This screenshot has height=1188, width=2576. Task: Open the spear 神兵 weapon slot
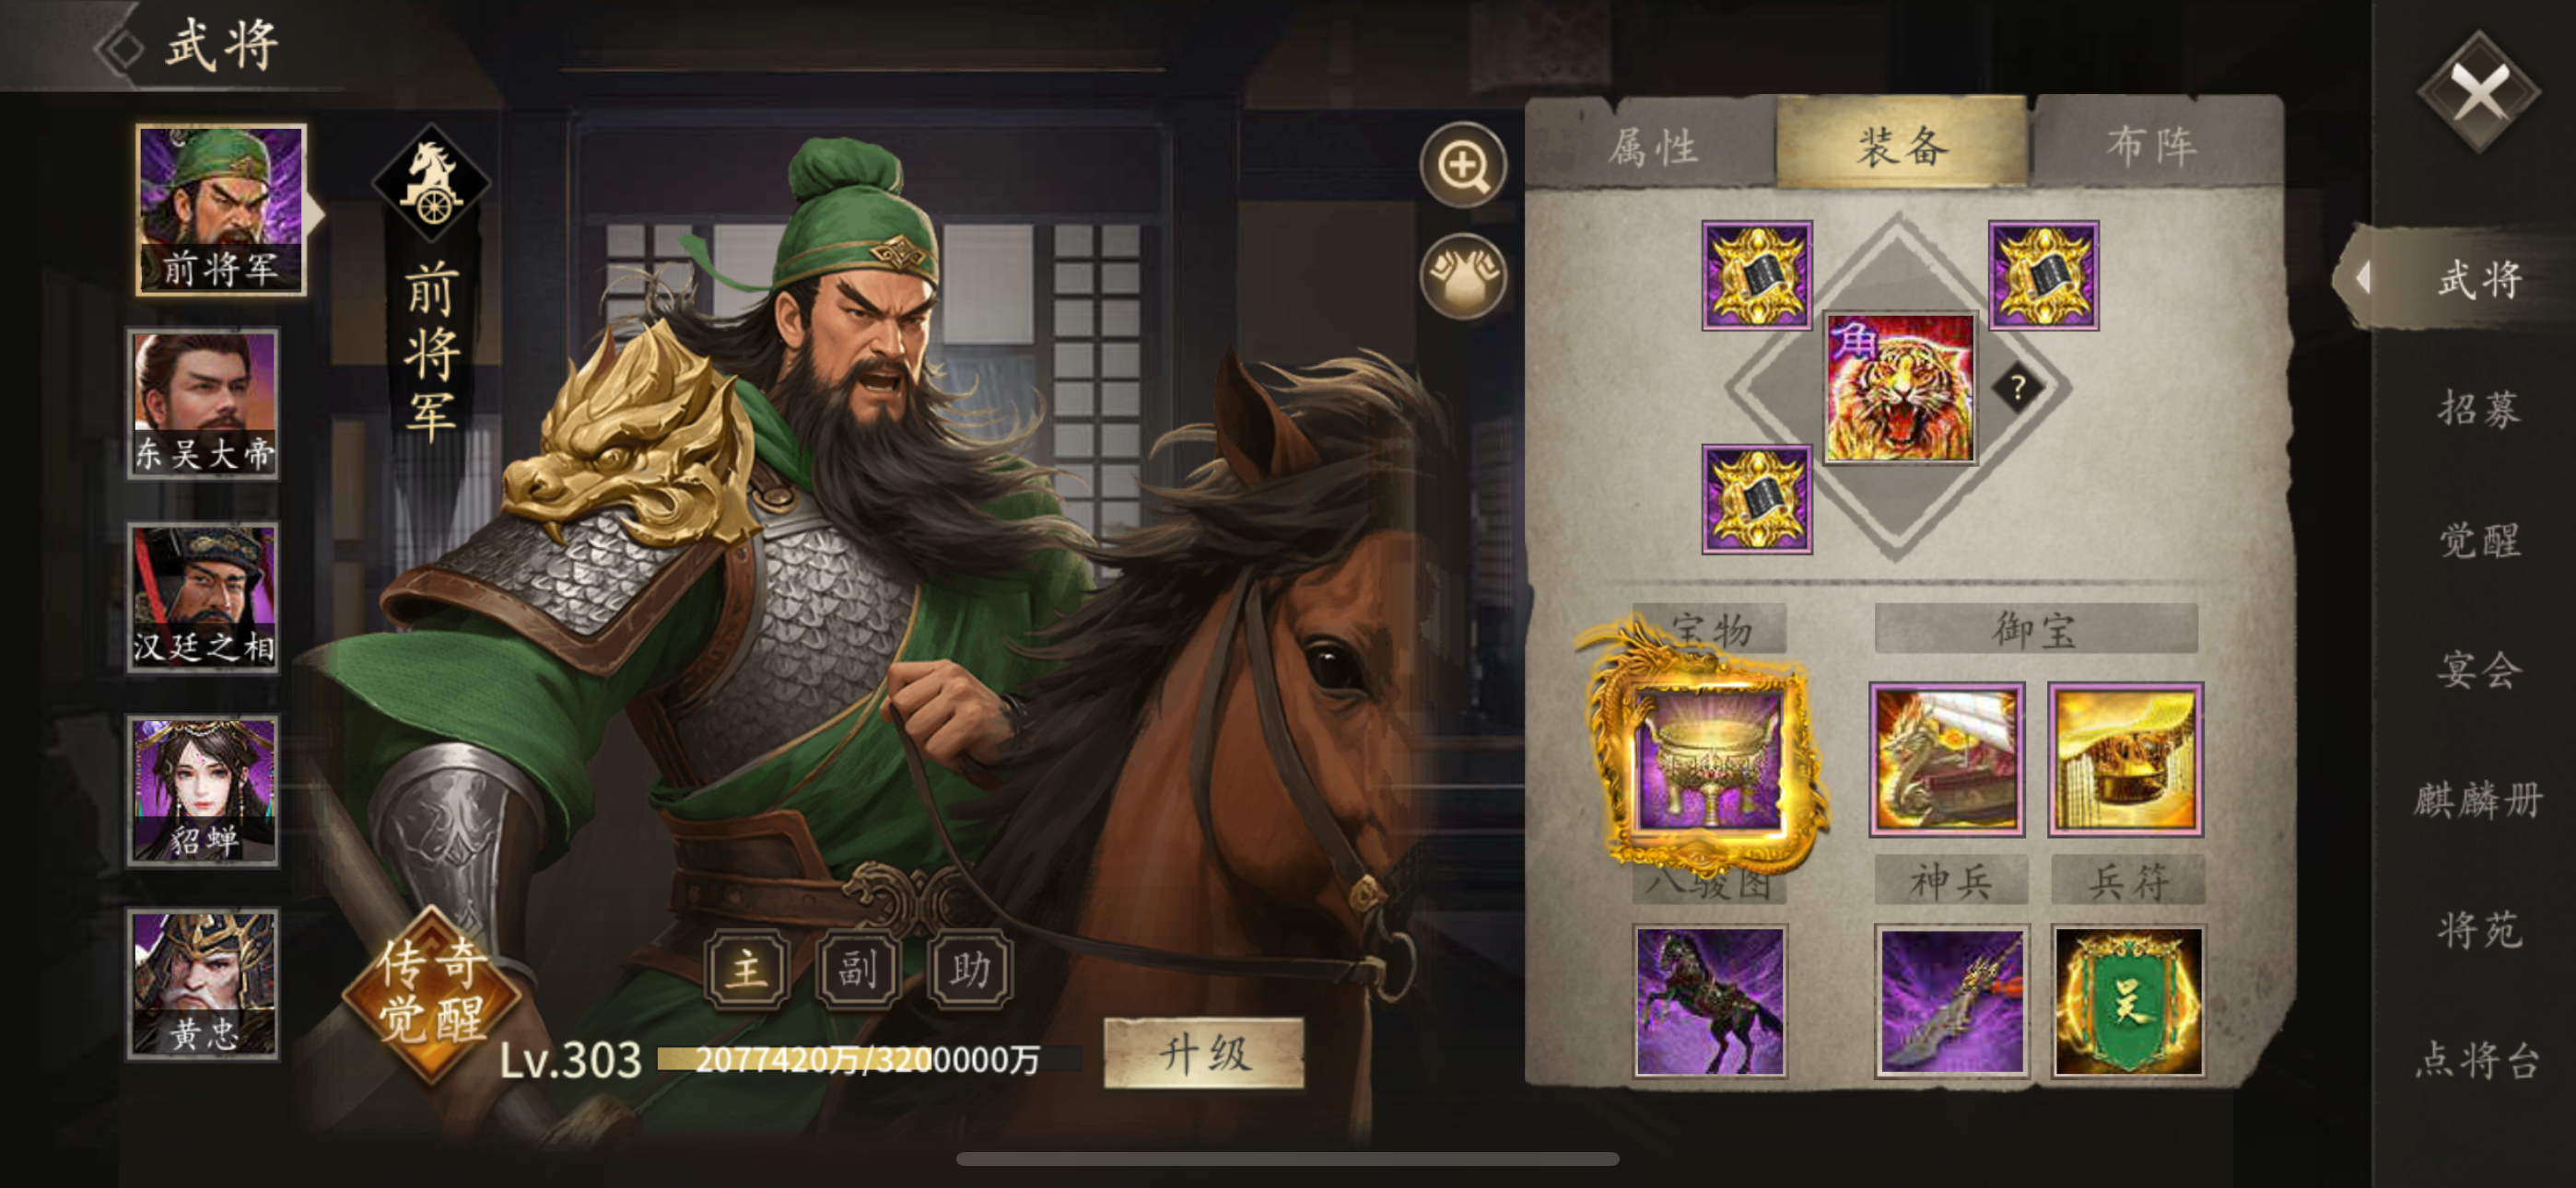pos(1951,1001)
